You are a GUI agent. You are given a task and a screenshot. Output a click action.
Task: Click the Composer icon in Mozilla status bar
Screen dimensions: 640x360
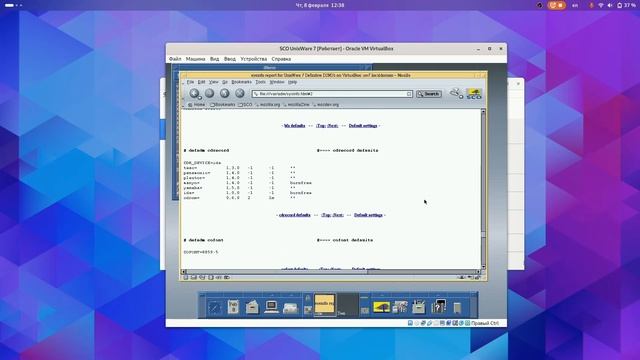202,278
